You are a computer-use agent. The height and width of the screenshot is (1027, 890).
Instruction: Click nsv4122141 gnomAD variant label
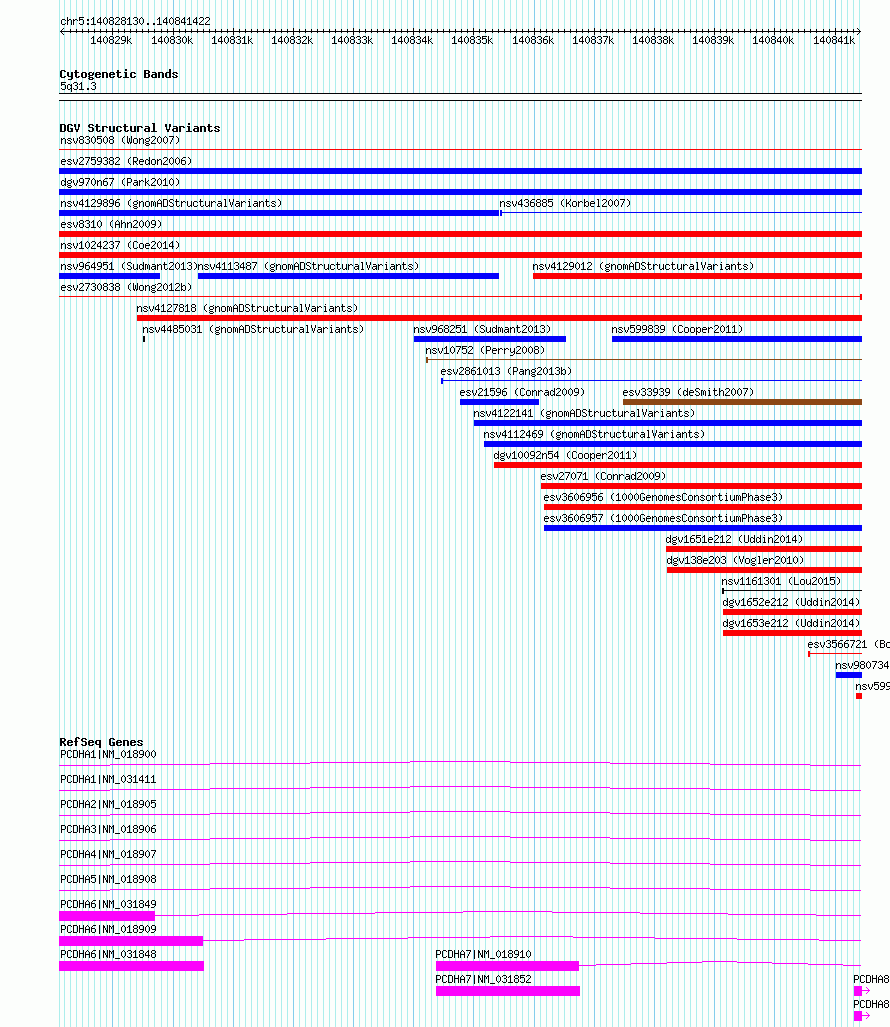(x=584, y=413)
